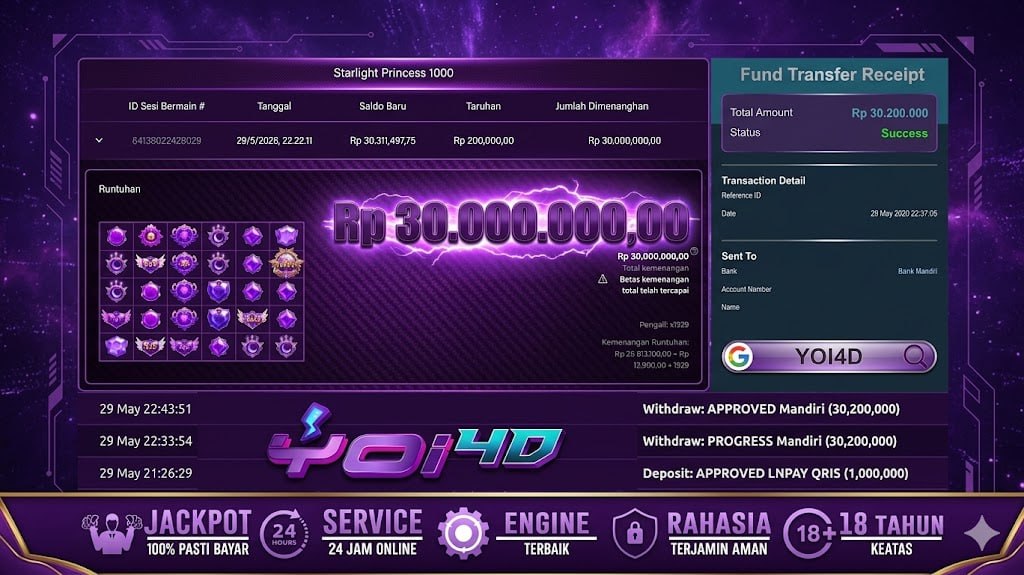Click bet value Rp 200,000,00

[x=483, y=140]
